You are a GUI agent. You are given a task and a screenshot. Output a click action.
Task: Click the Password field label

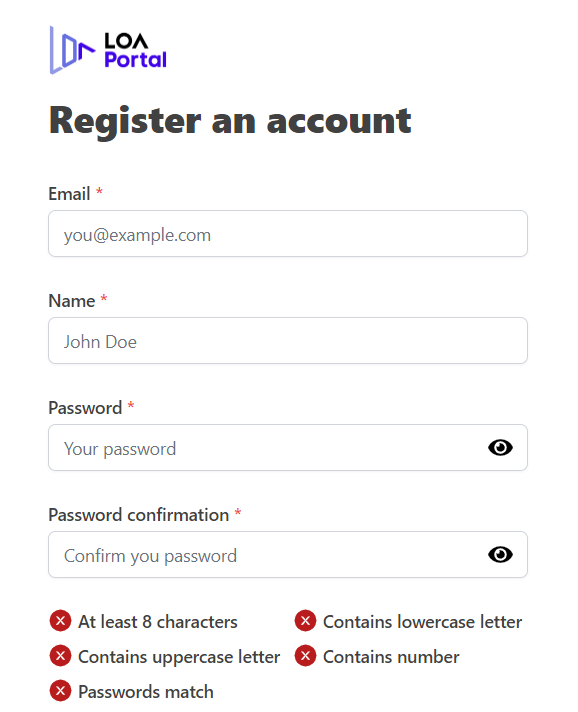click(85, 408)
